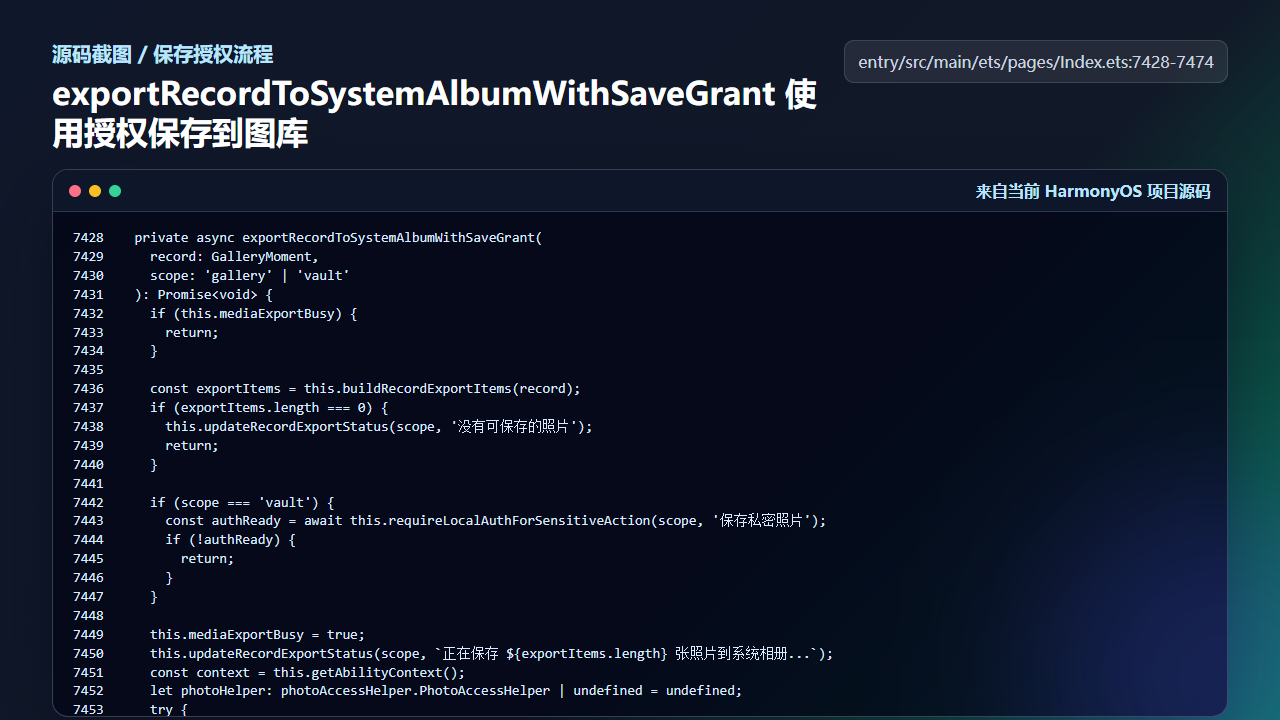The width and height of the screenshot is (1280, 720).
Task: Click line number 7439
Action: (88, 446)
